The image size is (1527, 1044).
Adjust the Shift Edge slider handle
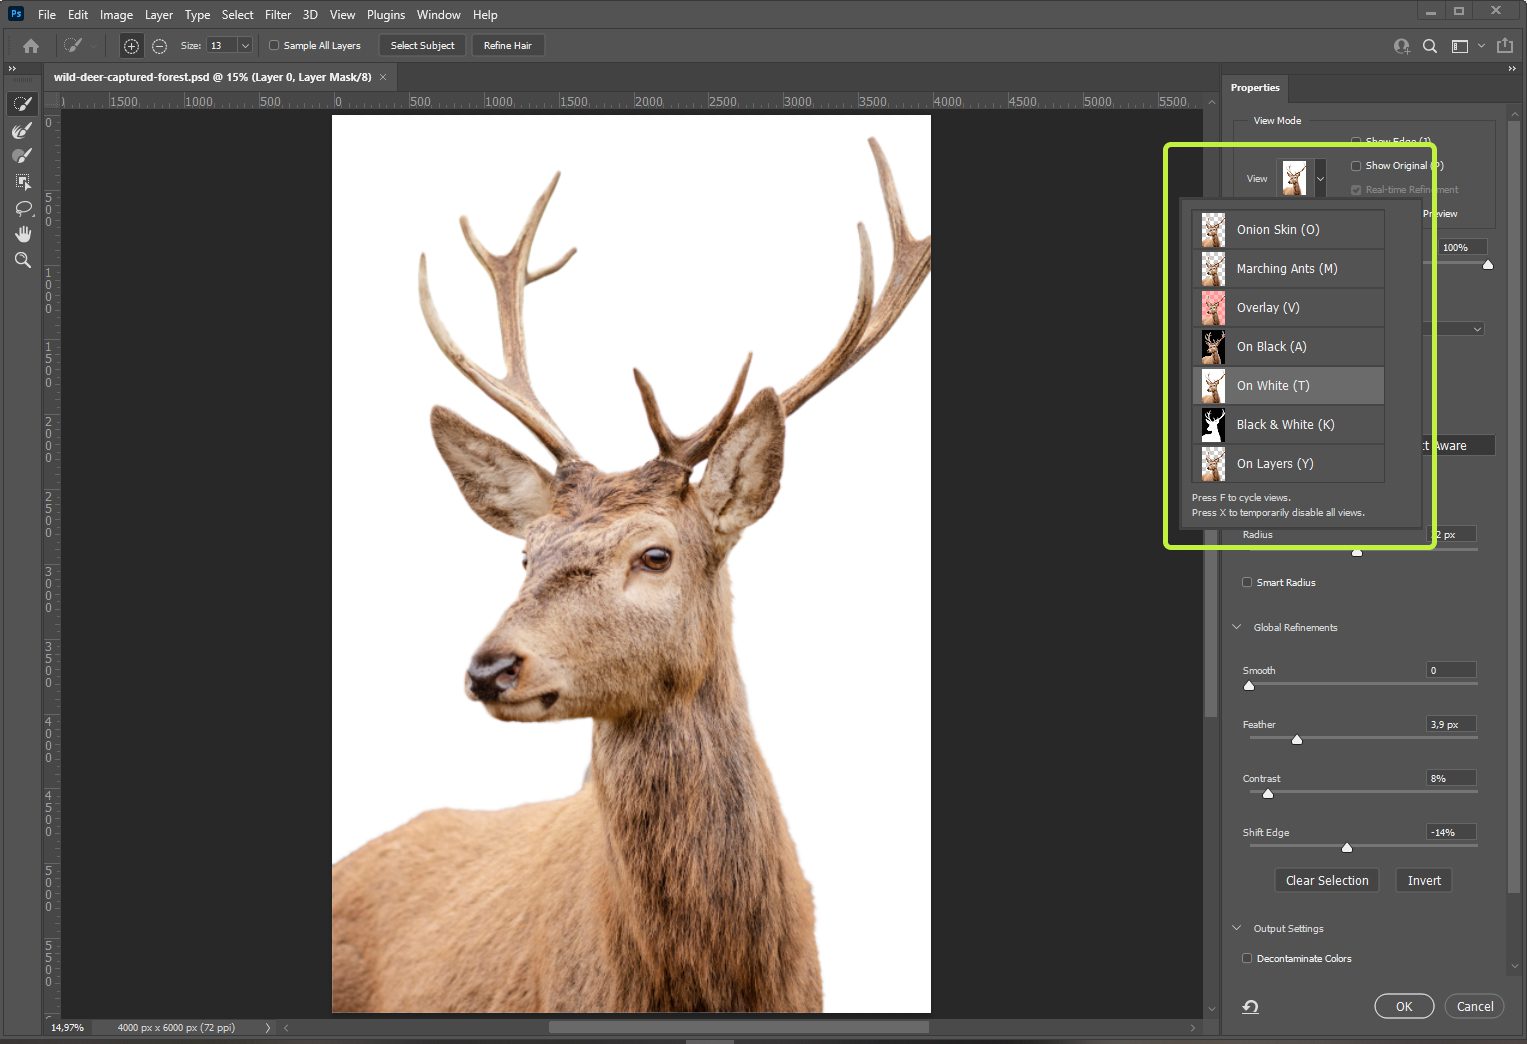[1347, 848]
